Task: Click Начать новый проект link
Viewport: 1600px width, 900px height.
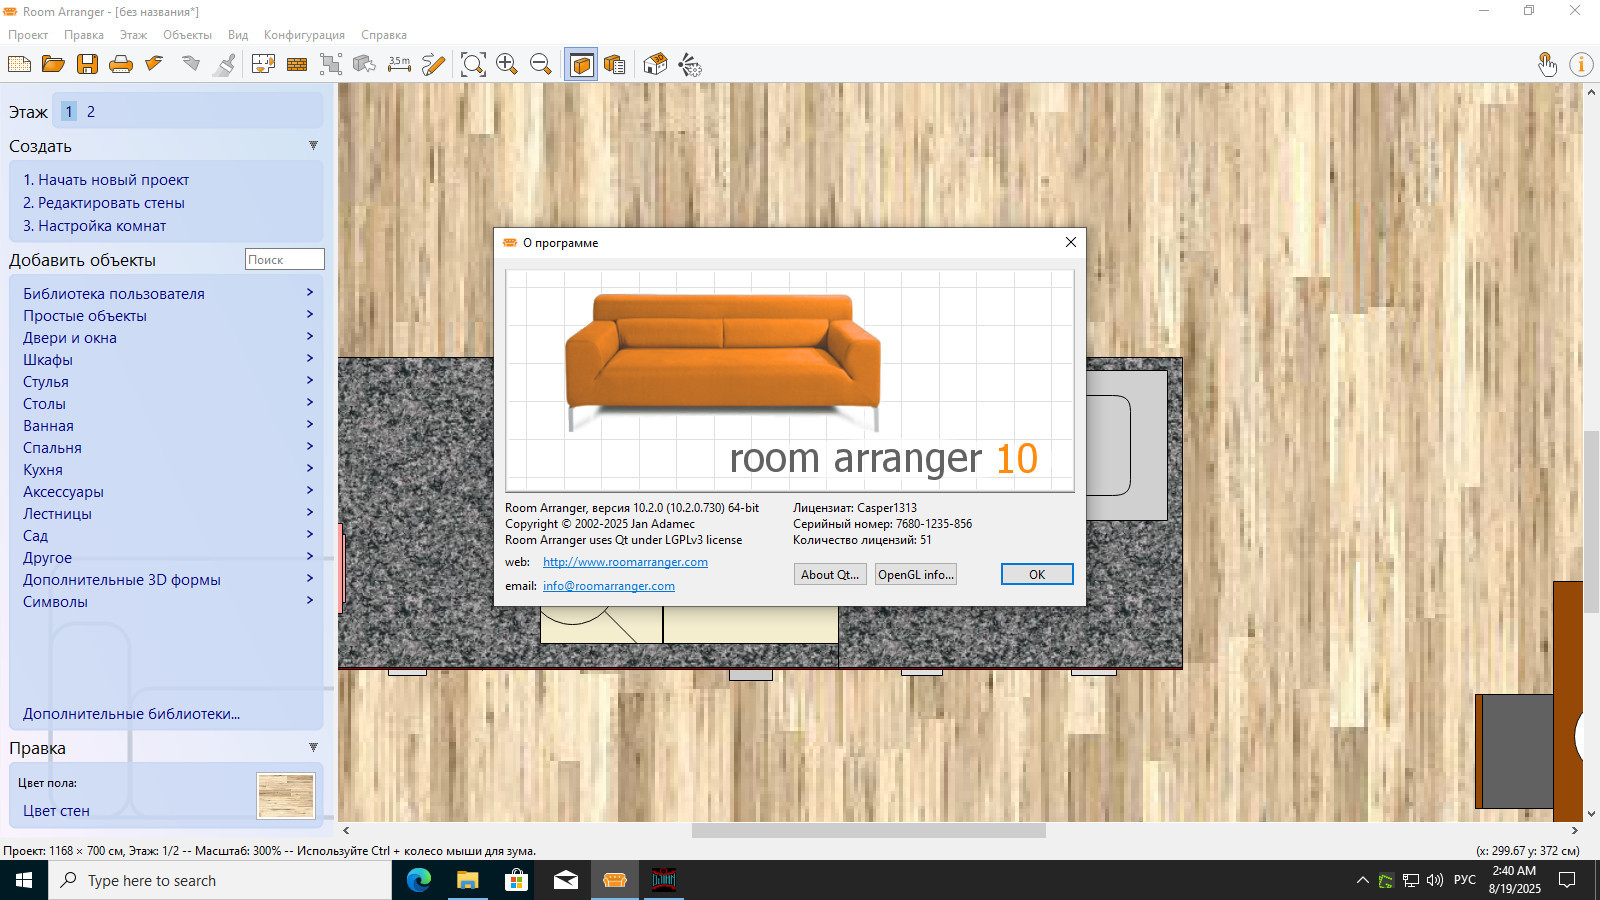Action: 106,180
